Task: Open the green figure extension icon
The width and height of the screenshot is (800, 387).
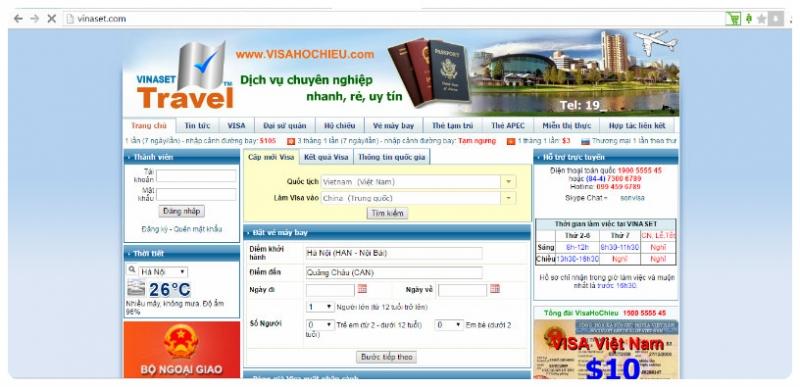Action: point(748,19)
